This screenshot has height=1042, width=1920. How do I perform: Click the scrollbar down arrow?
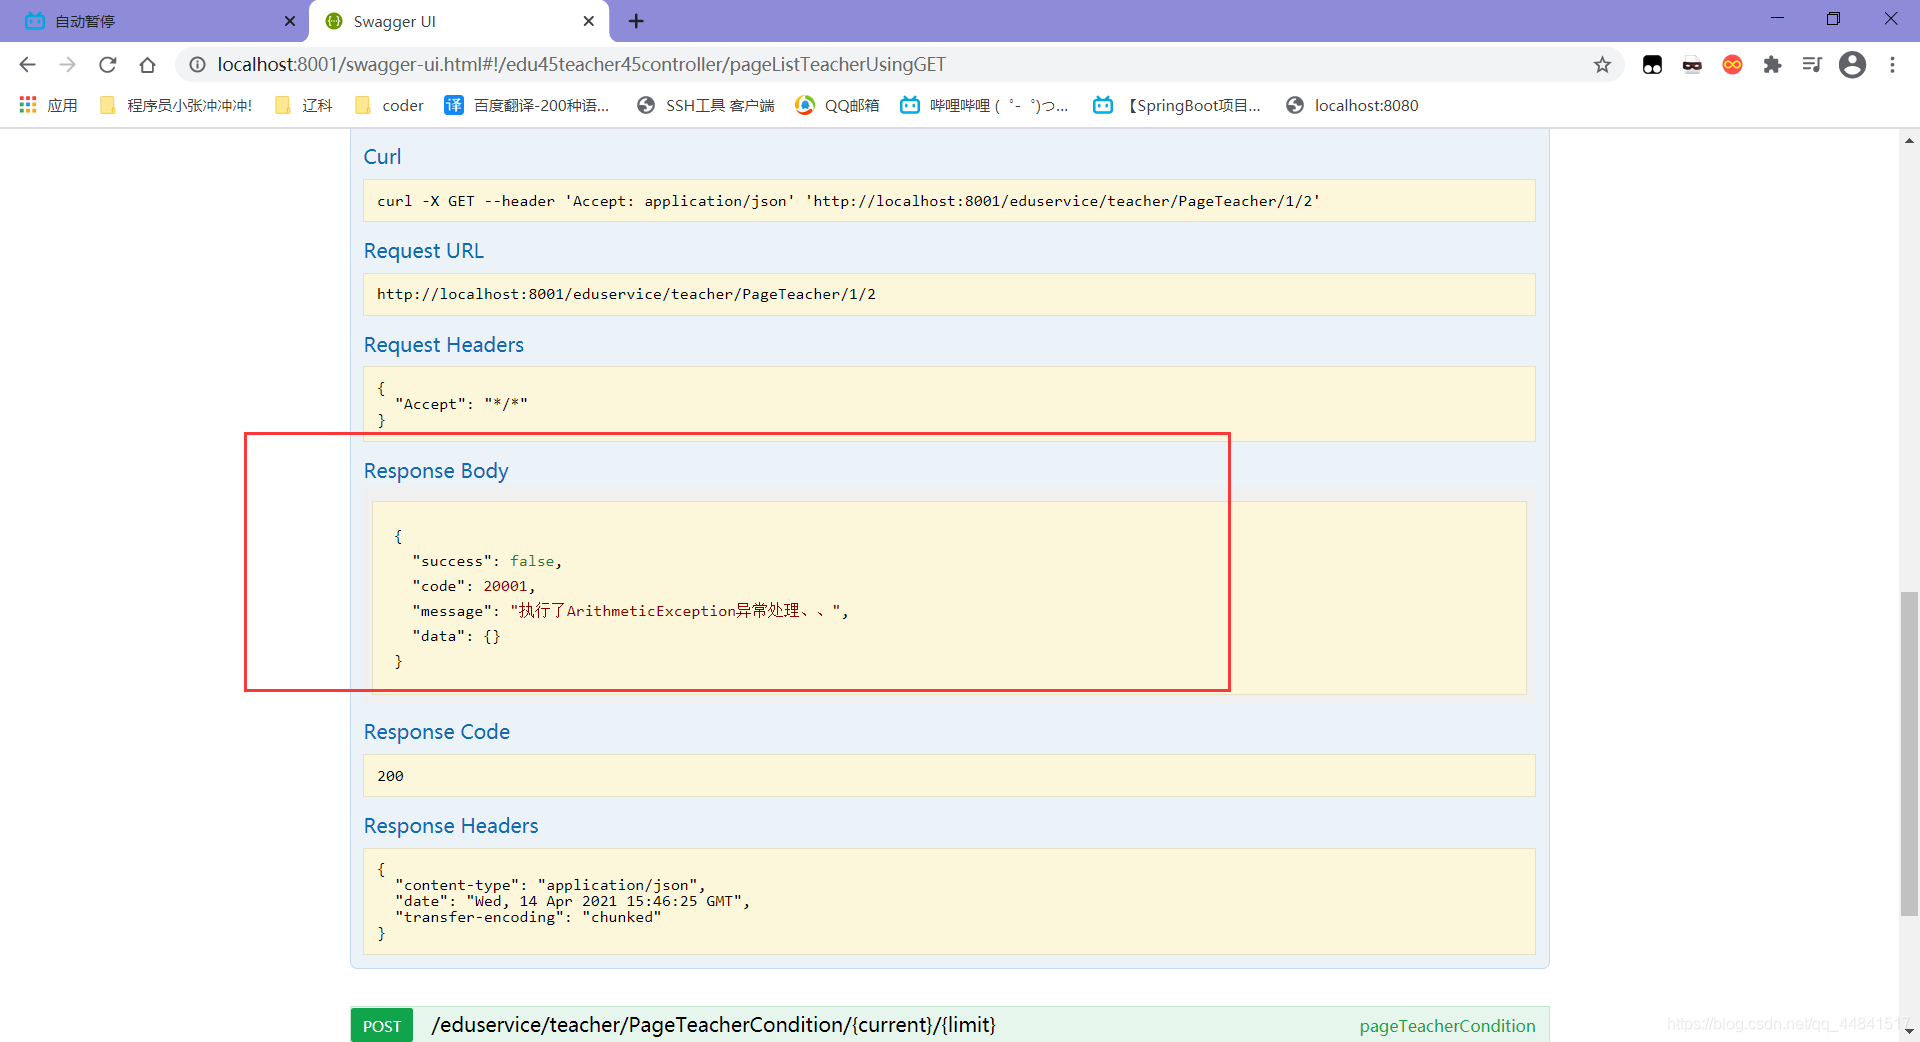click(x=1909, y=1031)
